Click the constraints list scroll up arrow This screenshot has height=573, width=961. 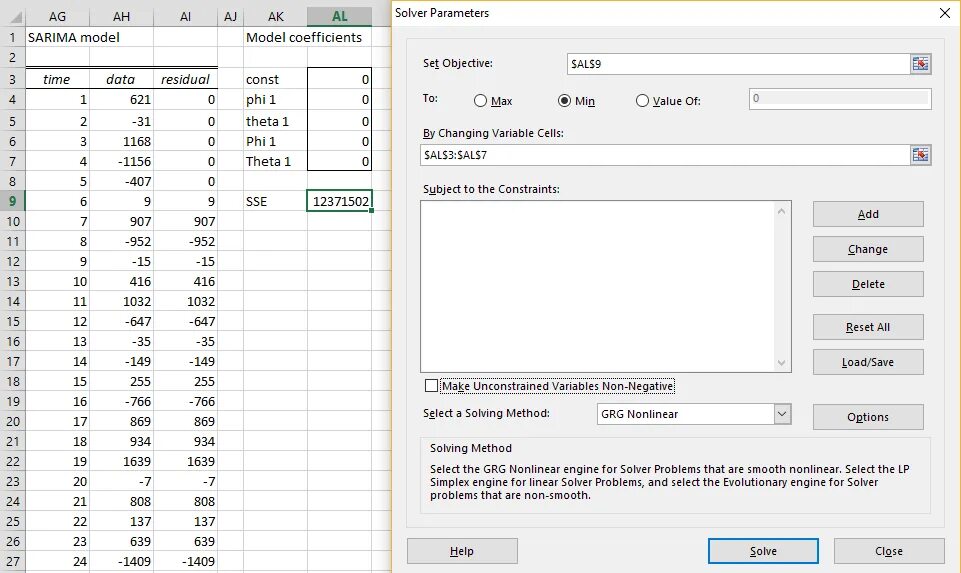[781, 211]
